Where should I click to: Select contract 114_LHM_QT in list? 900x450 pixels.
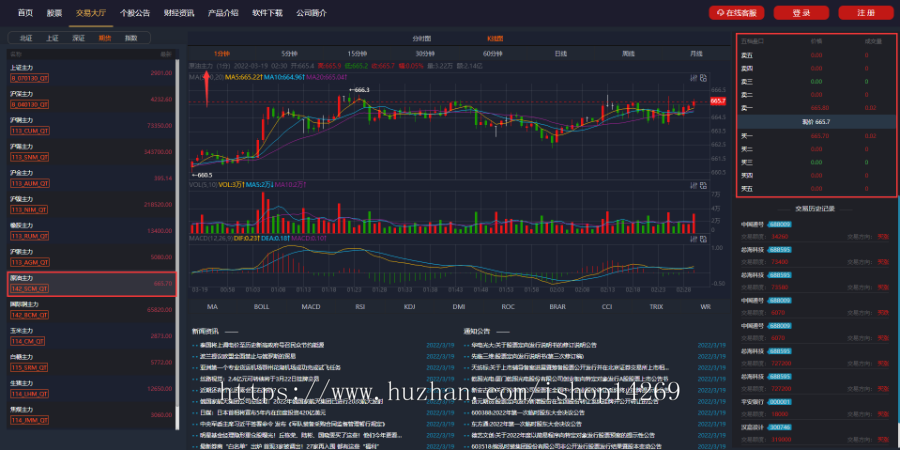click(29, 394)
